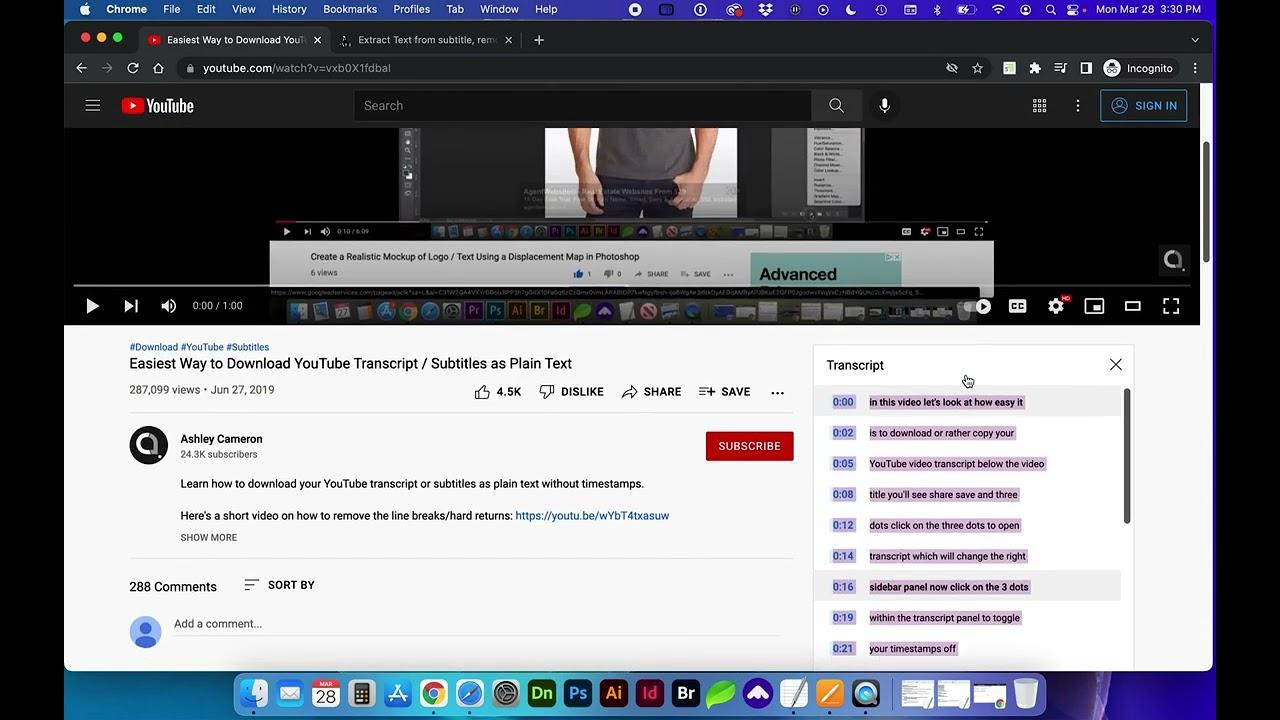Expand the description with SHOW MORE

tap(208, 537)
